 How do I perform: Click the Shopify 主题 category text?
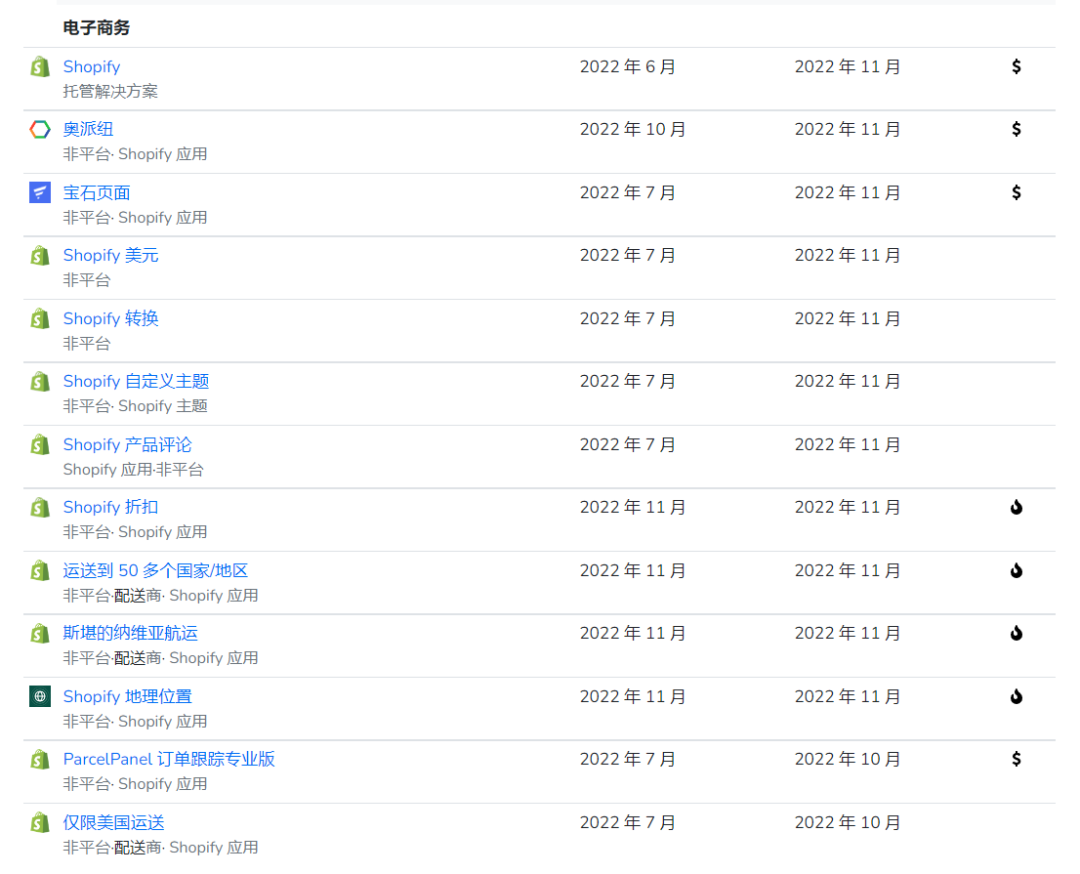(163, 406)
